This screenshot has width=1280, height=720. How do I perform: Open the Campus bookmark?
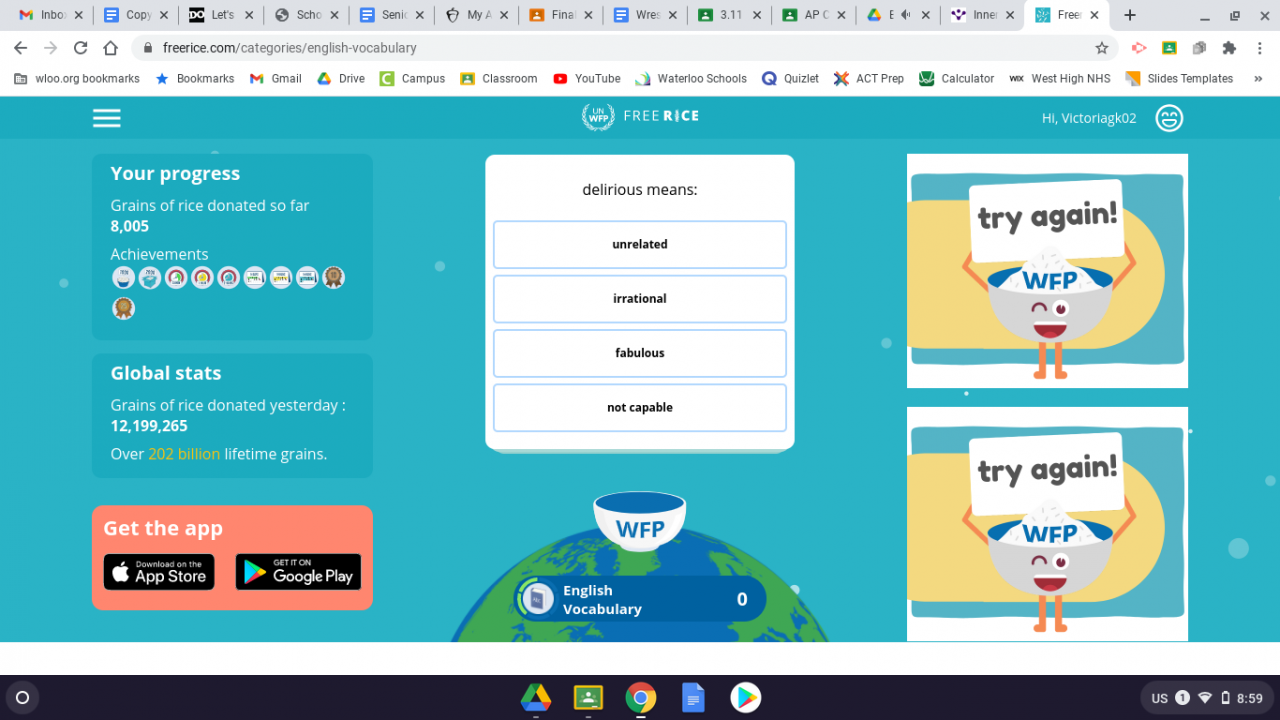(x=412, y=78)
